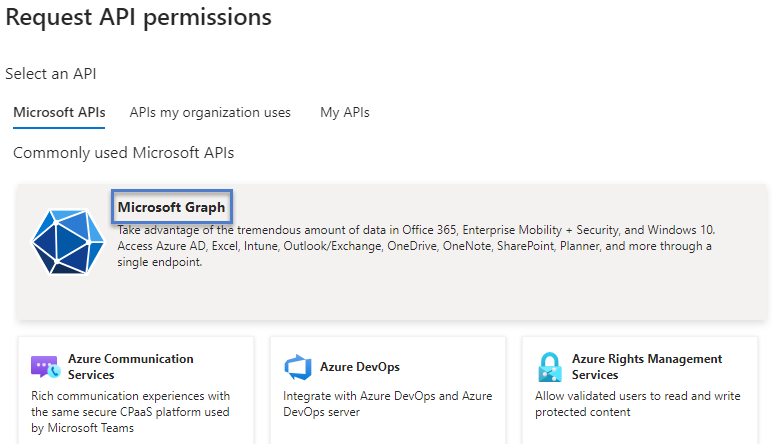Click the Azure DevOps logo icon
Image resolution: width=772 pixels, height=444 pixels.
pyautogui.click(x=297, y=367)
